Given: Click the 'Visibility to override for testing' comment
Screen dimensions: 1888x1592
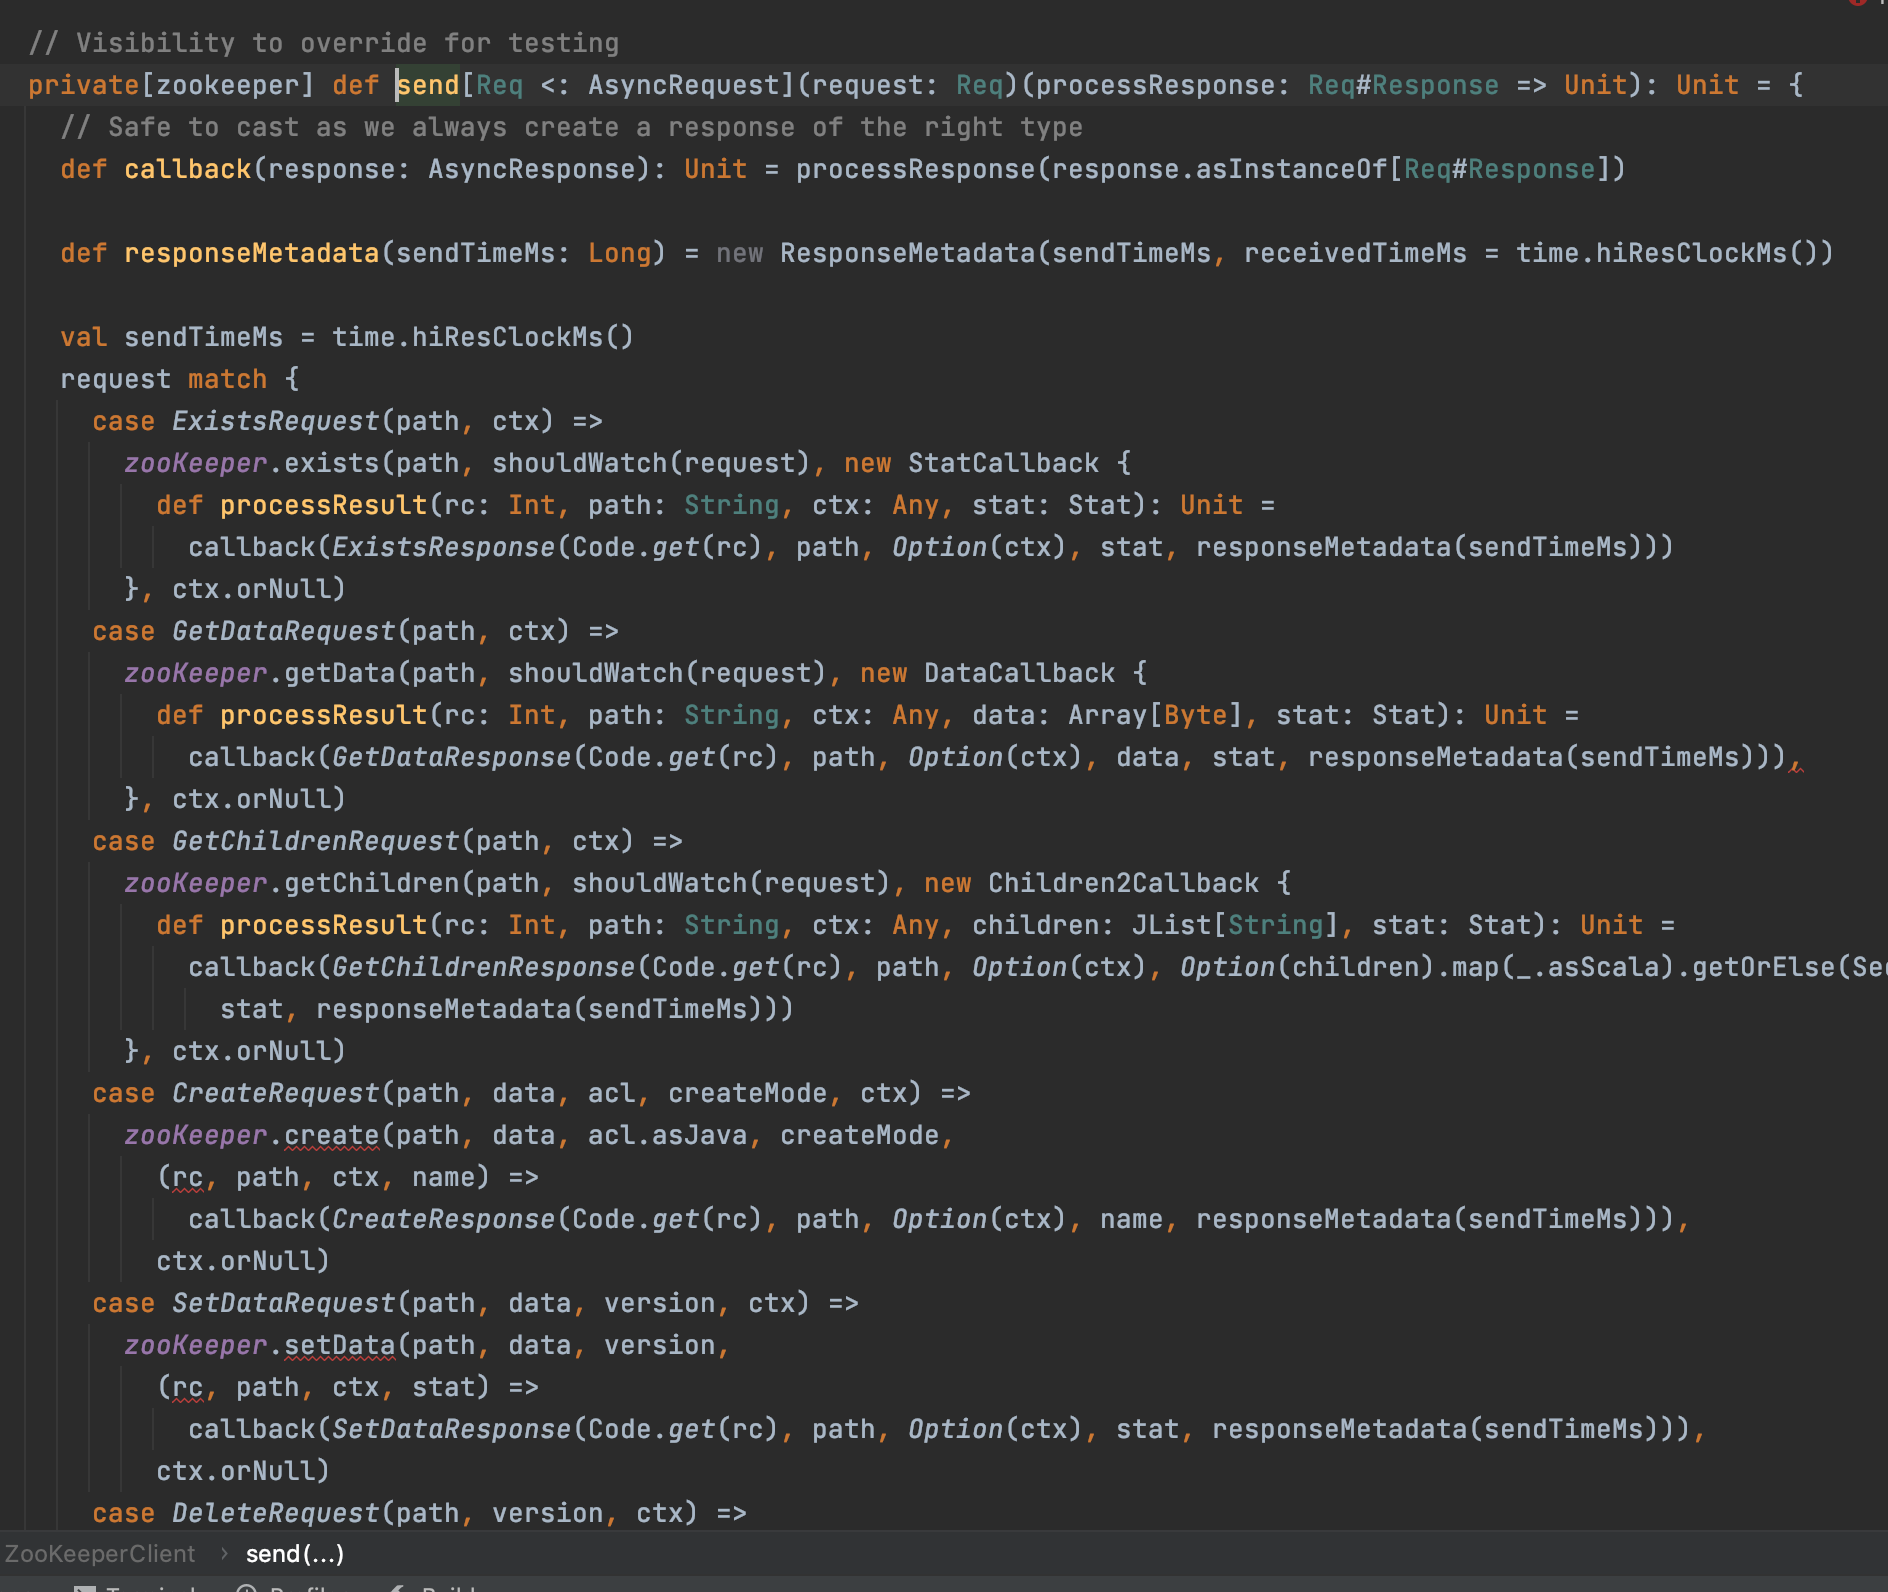Looking at the screenshot, I should coord(324,43).
